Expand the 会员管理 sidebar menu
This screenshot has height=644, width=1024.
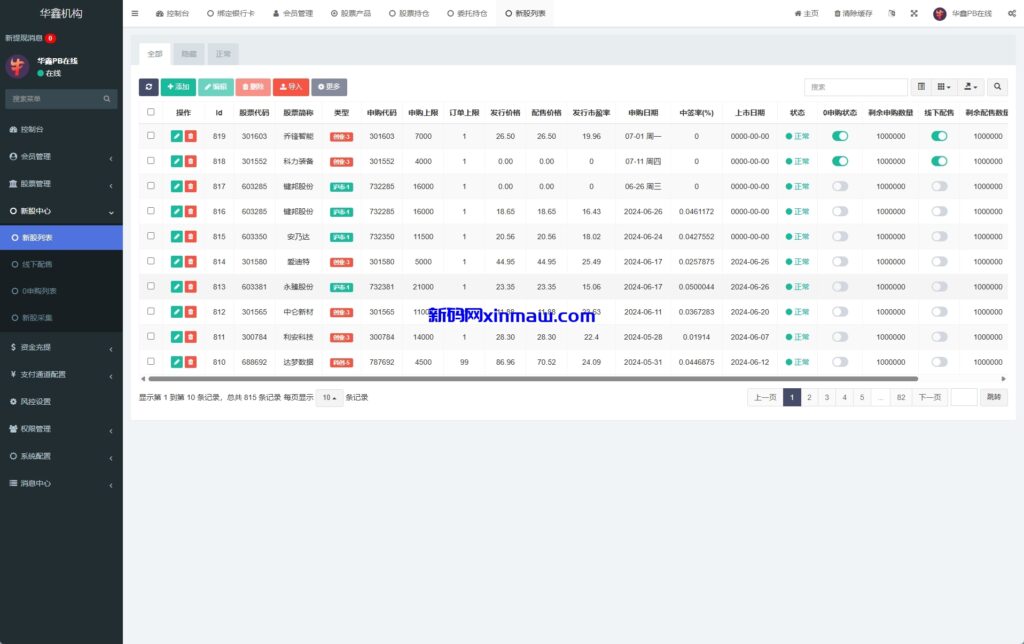click(x=61, y=157)
